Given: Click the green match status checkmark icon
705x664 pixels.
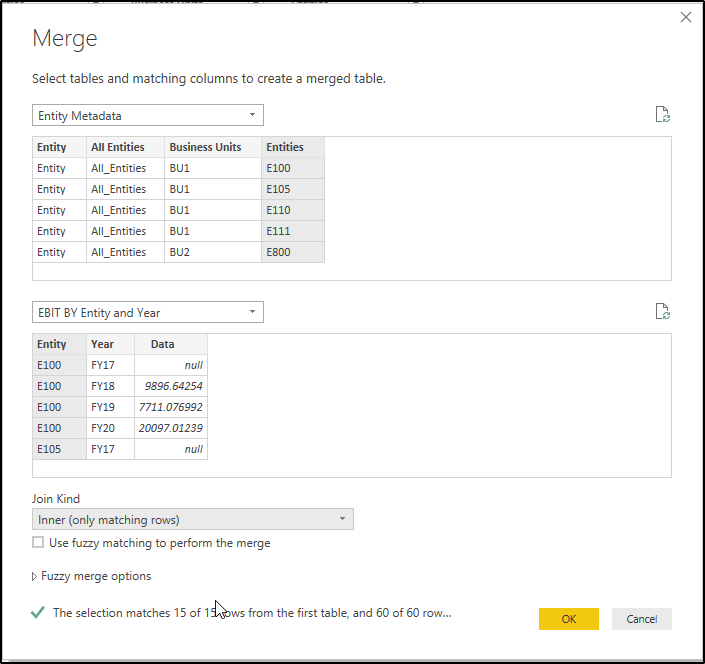Looking at the screenshot, I should [38, 612].
